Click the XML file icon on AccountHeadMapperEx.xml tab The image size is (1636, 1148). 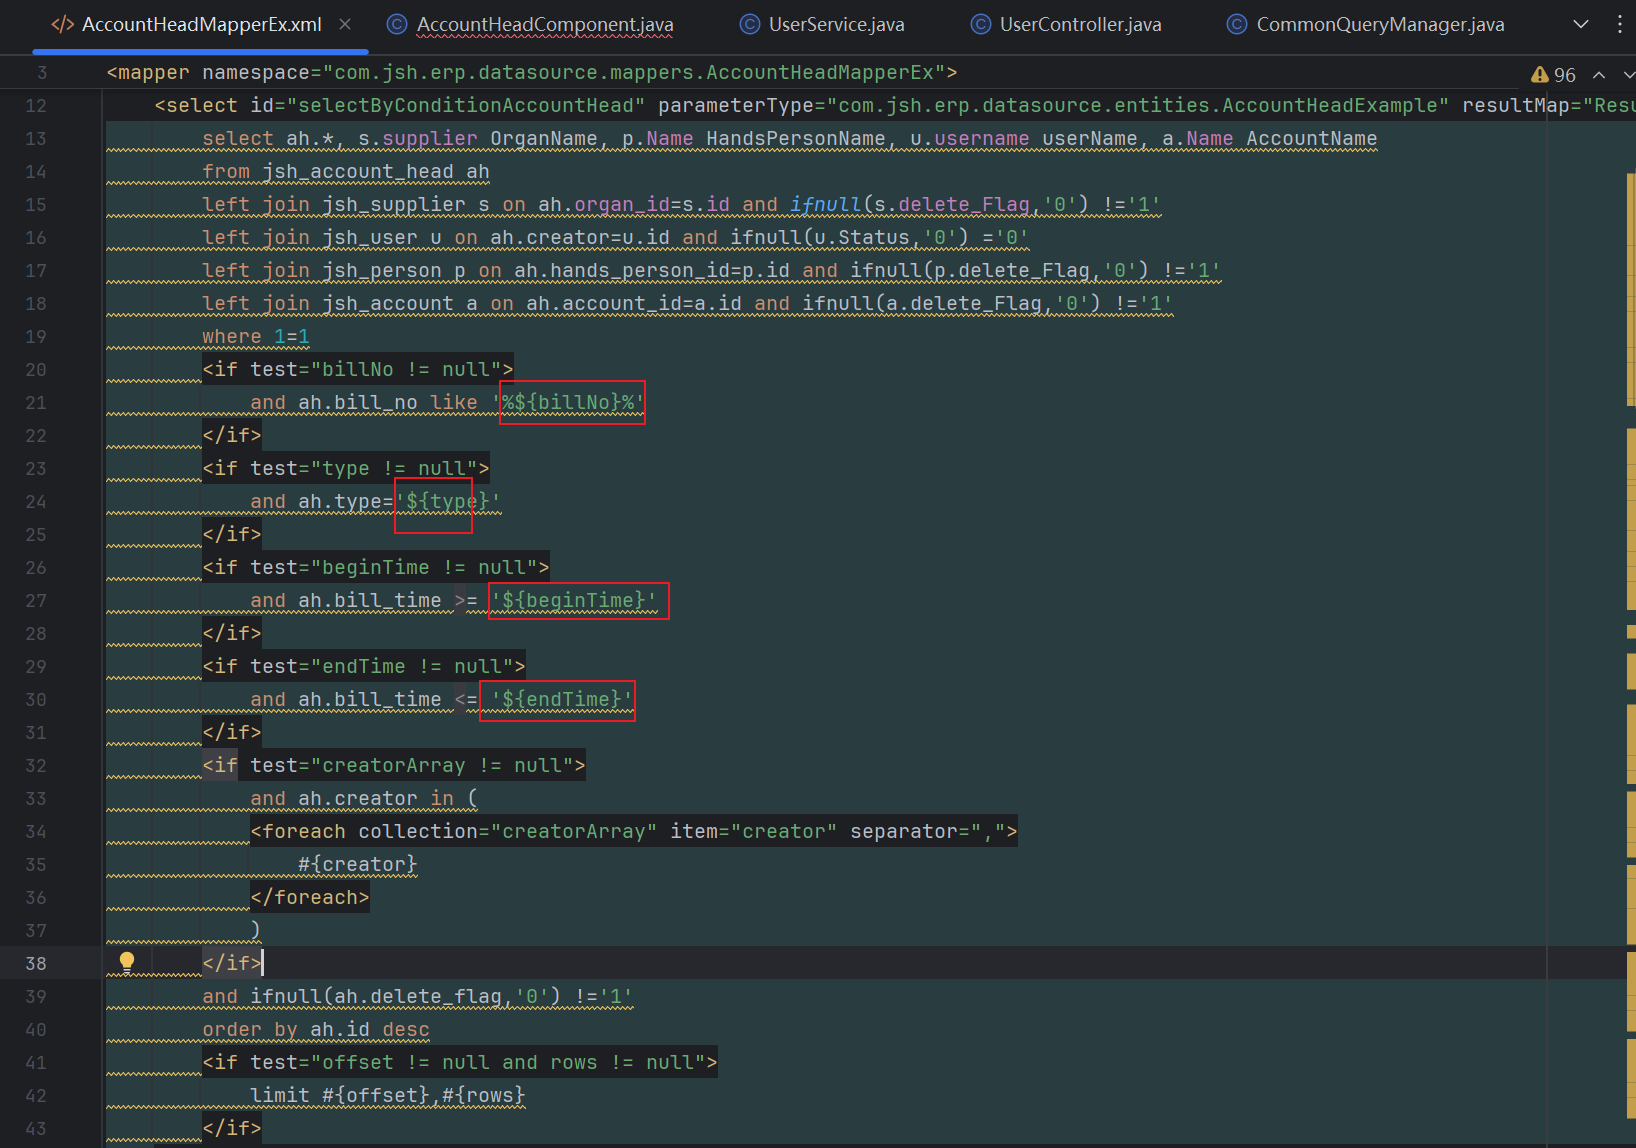(x=62, y=24)
